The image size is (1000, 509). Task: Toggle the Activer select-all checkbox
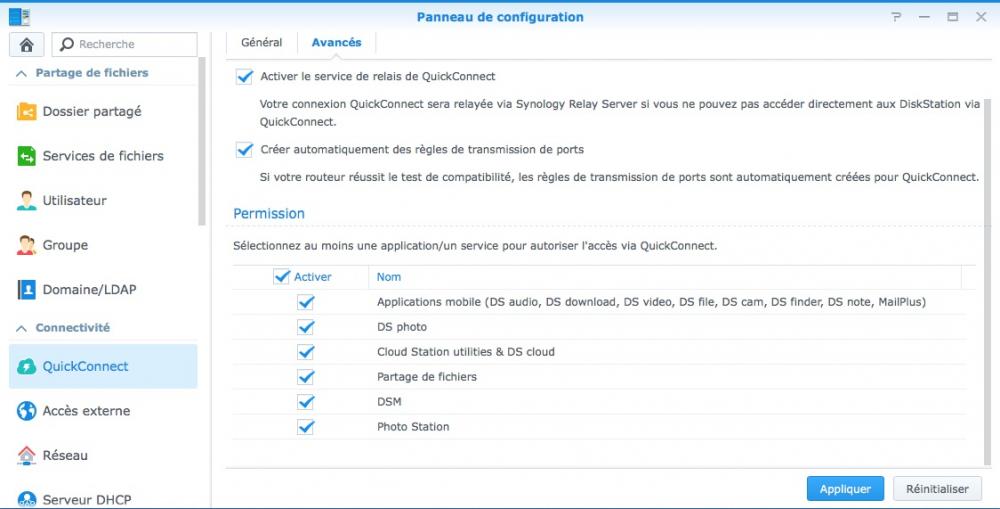[x=281, y=277]
